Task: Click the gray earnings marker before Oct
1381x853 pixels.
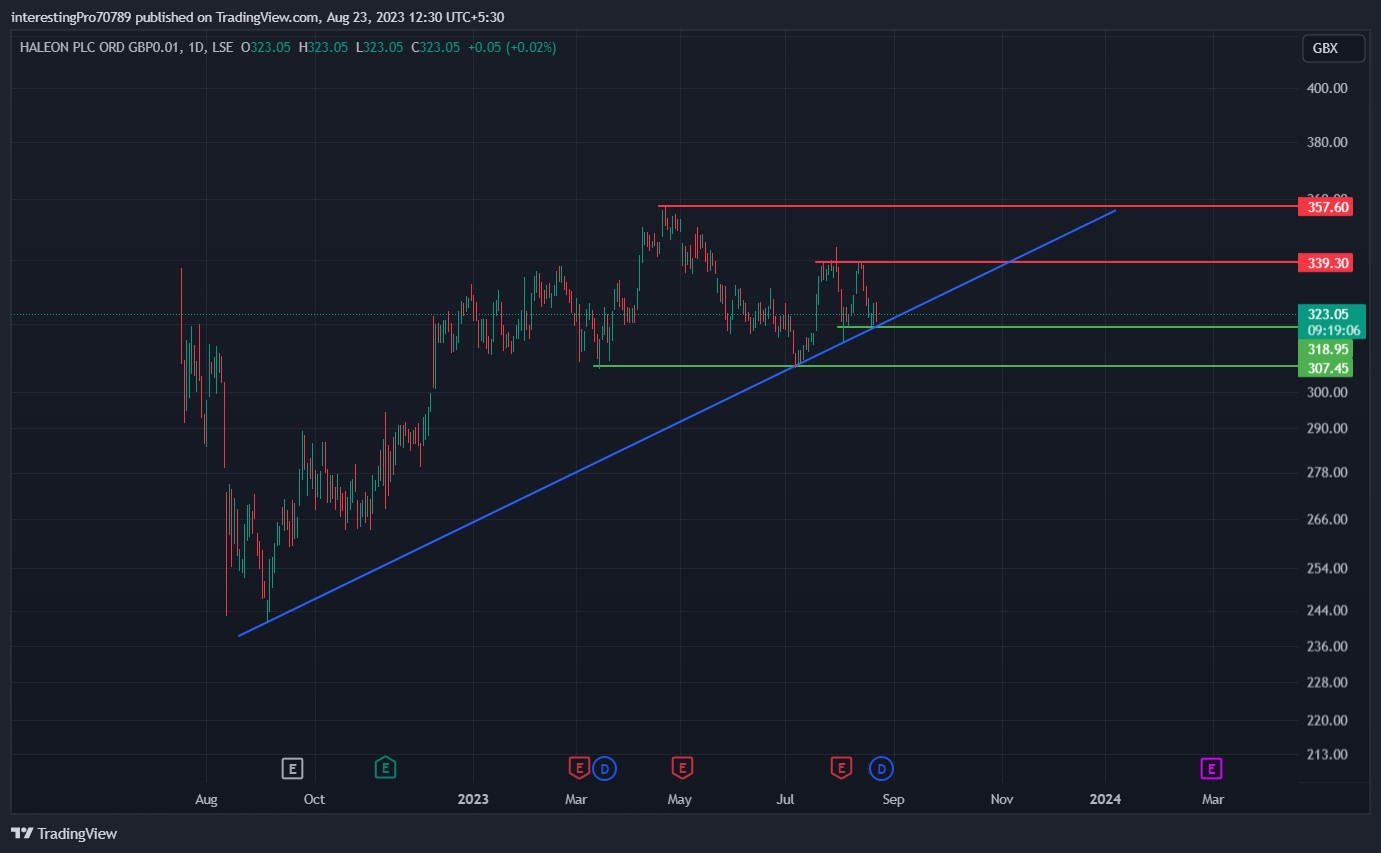Action: (292, 768)
